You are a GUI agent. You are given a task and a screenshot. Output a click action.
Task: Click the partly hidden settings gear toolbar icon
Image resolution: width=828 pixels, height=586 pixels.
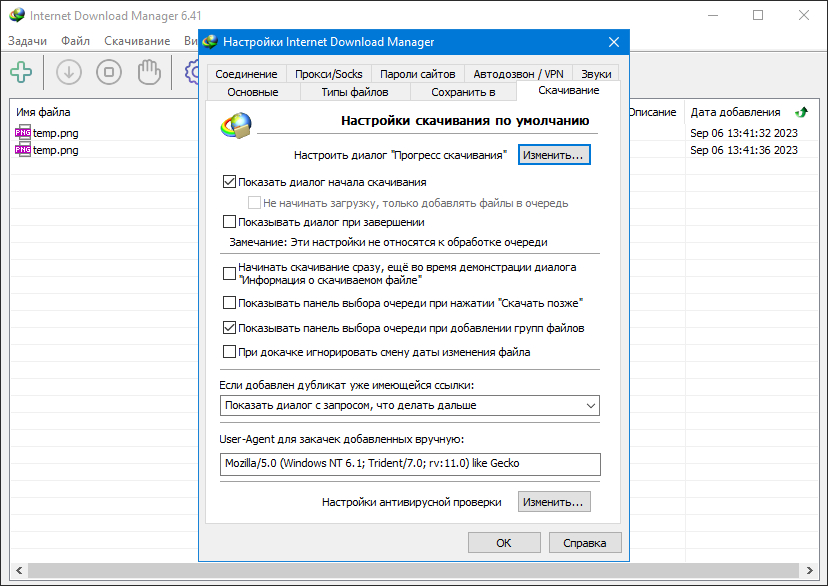point(192,72)
